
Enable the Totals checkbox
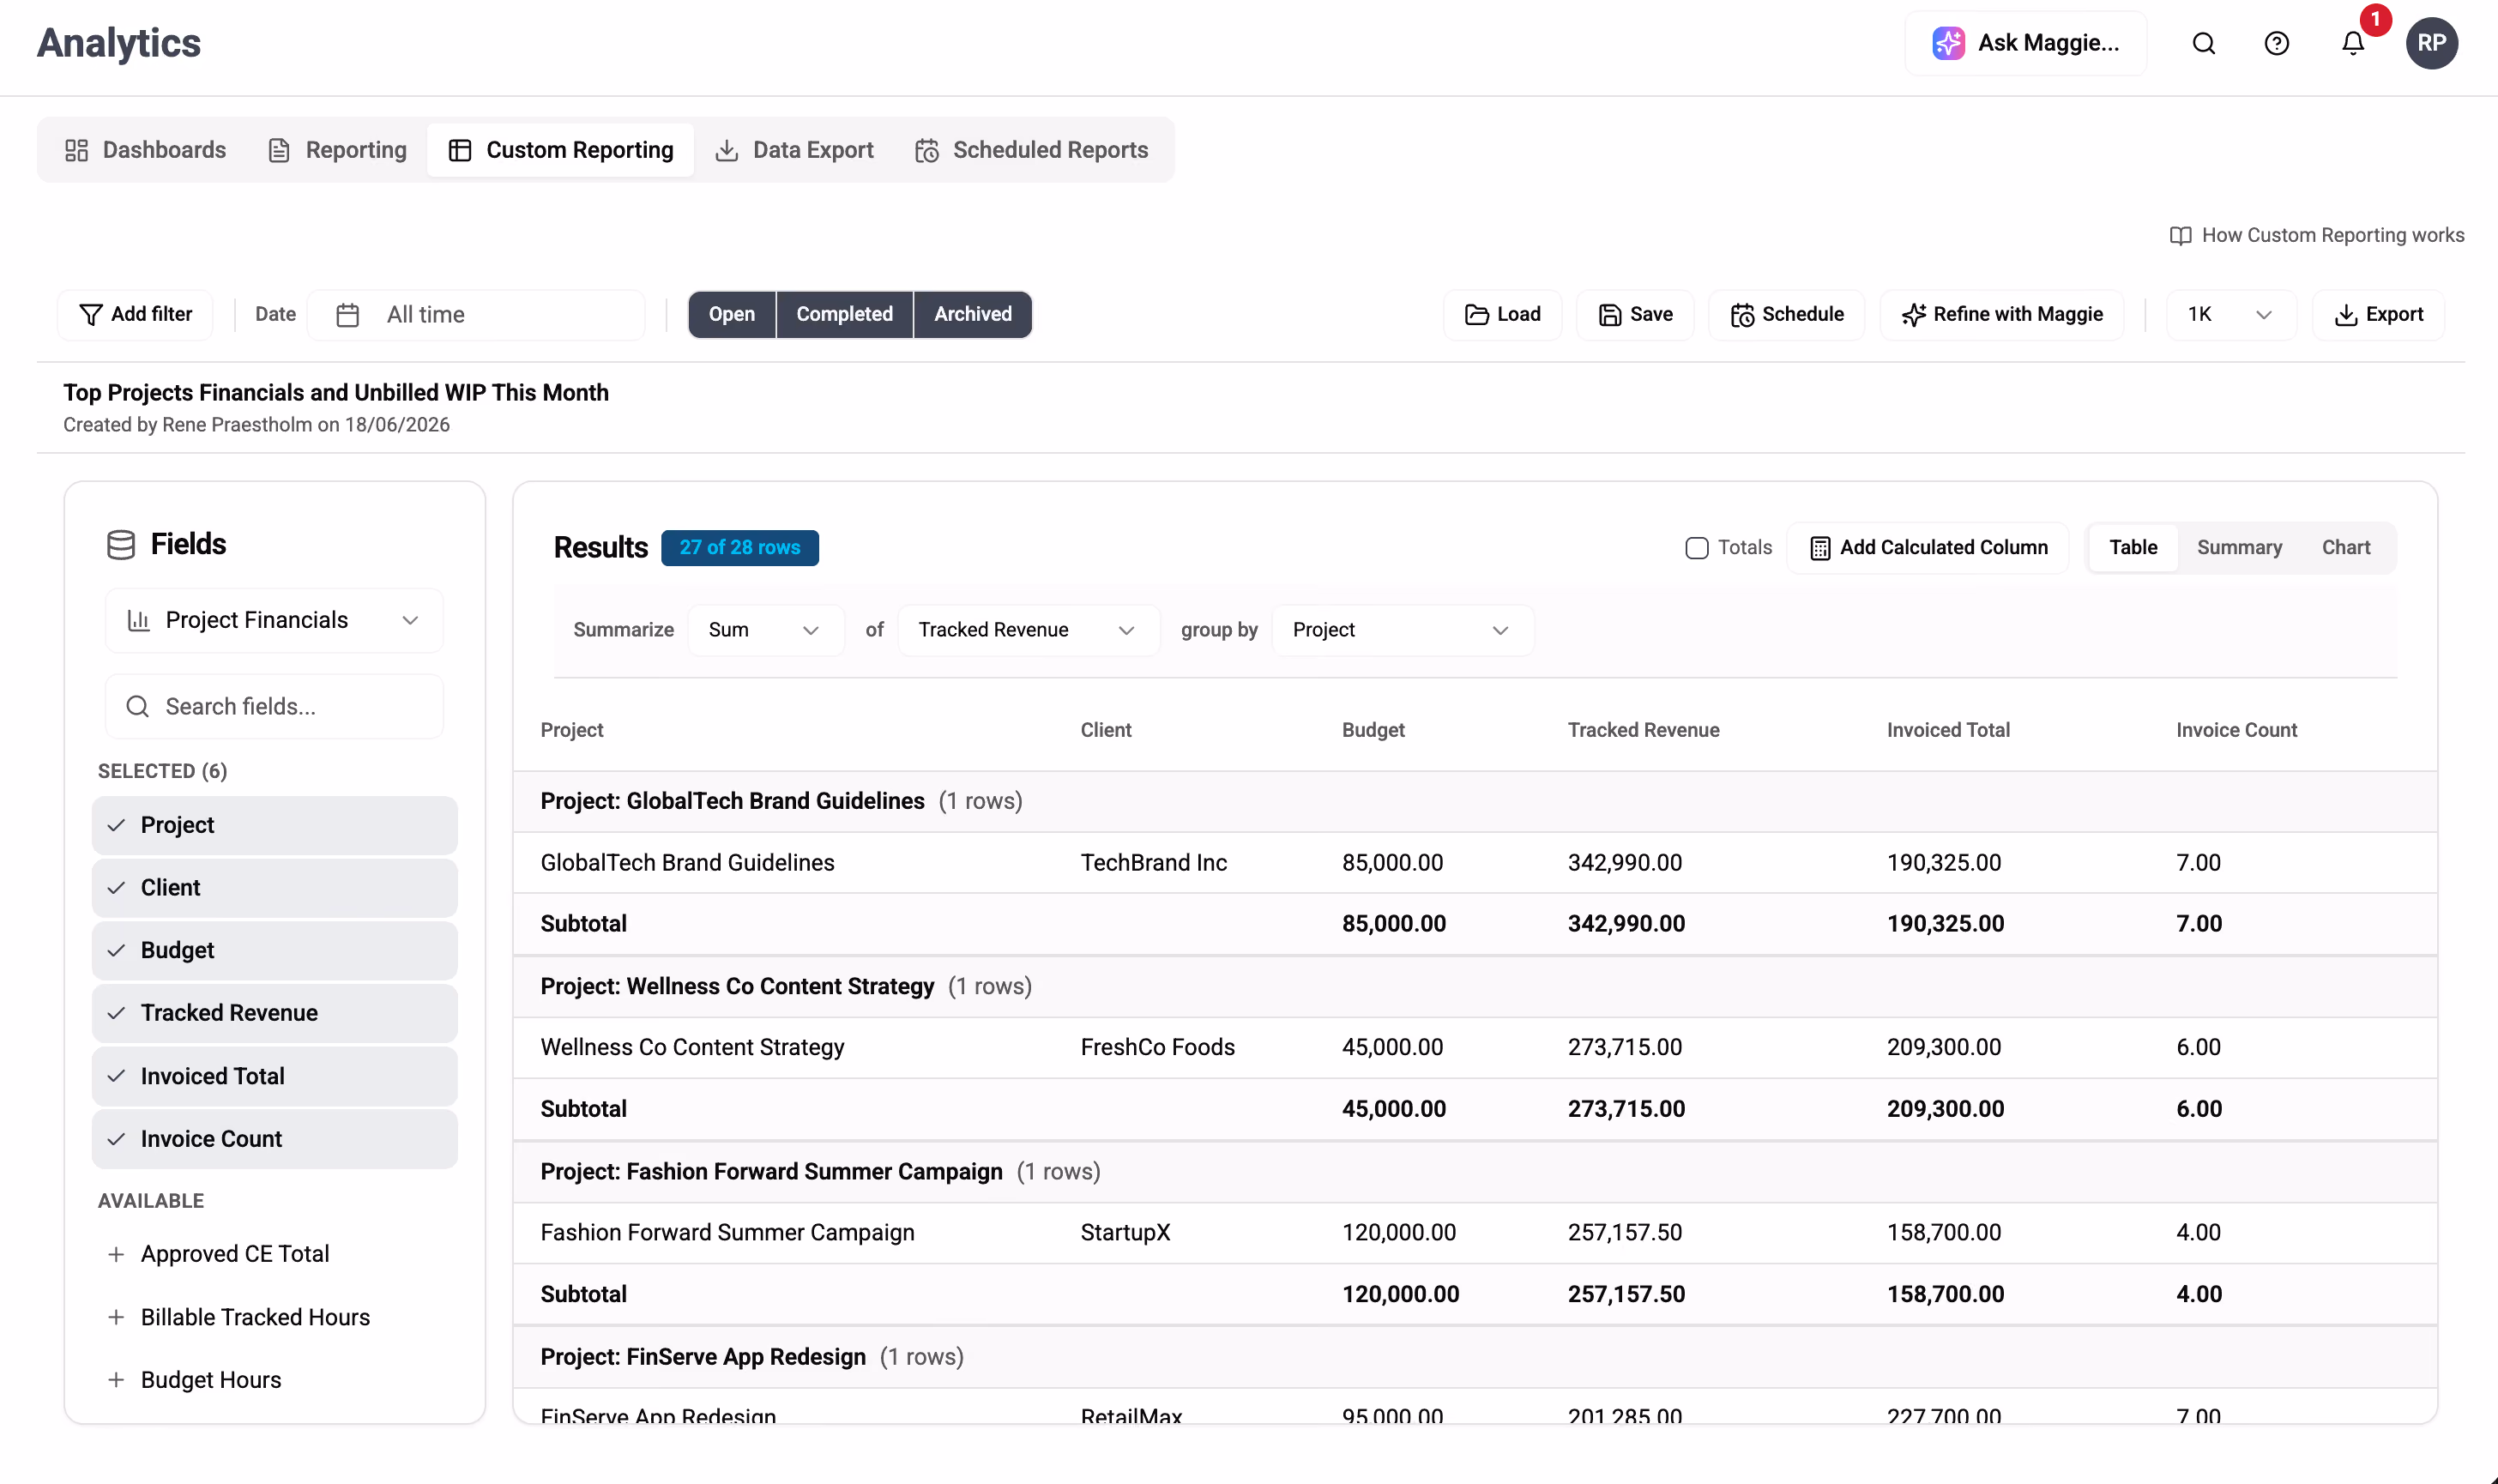click(x=1696, y=548)
